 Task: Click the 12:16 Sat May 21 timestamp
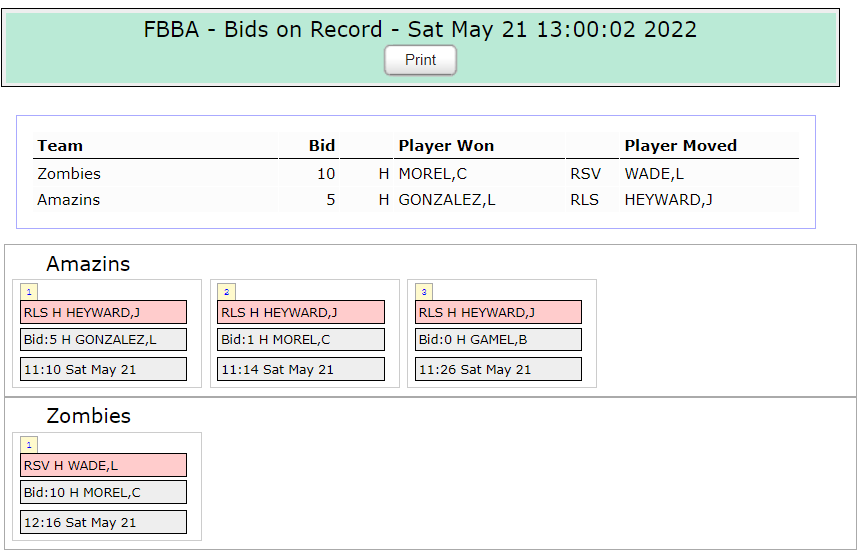(103, 522)
